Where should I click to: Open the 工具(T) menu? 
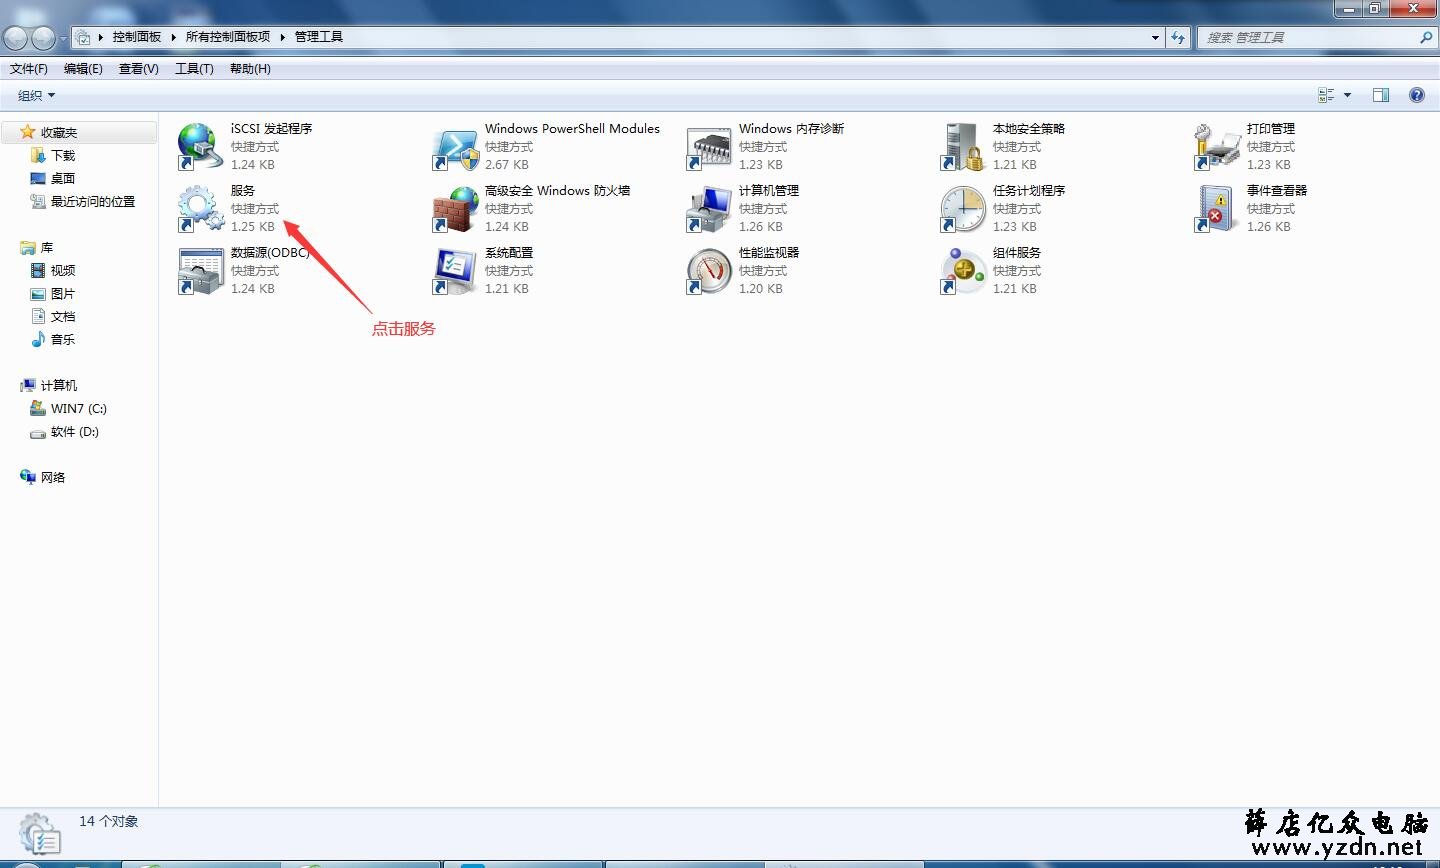(x=194, y=68)
